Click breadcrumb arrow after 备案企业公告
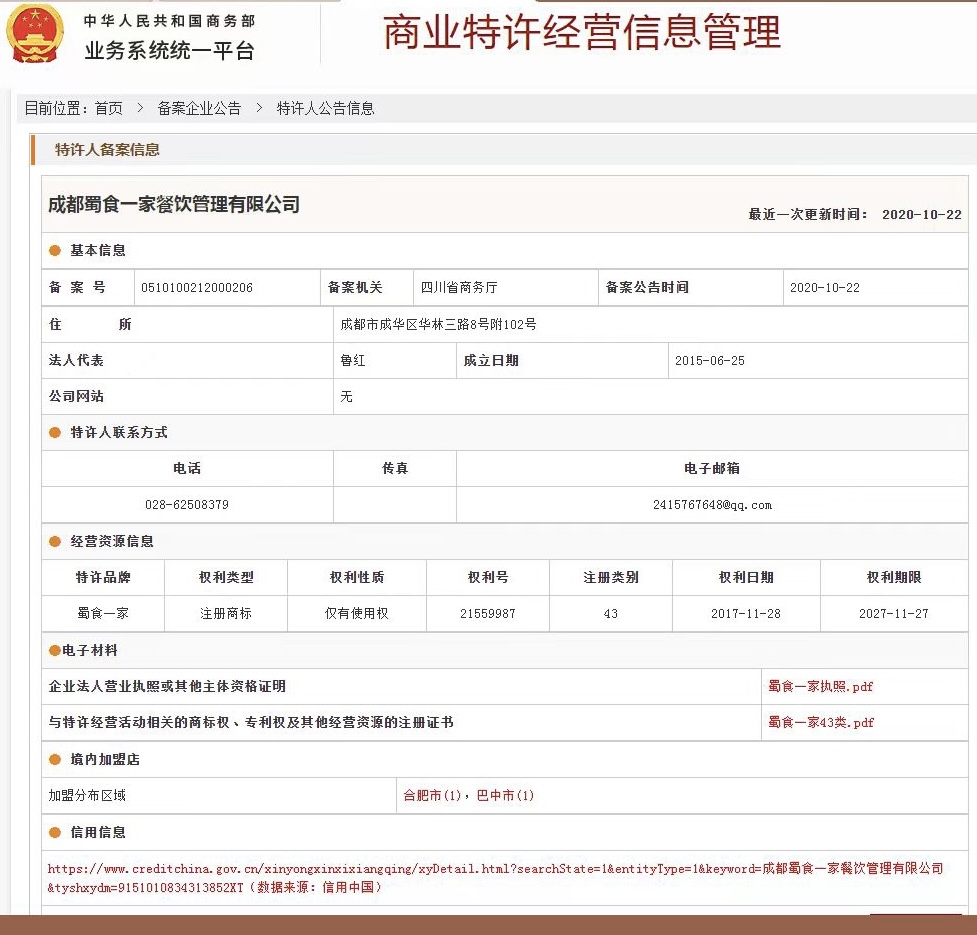977x935 pixels. coord(259,108)
